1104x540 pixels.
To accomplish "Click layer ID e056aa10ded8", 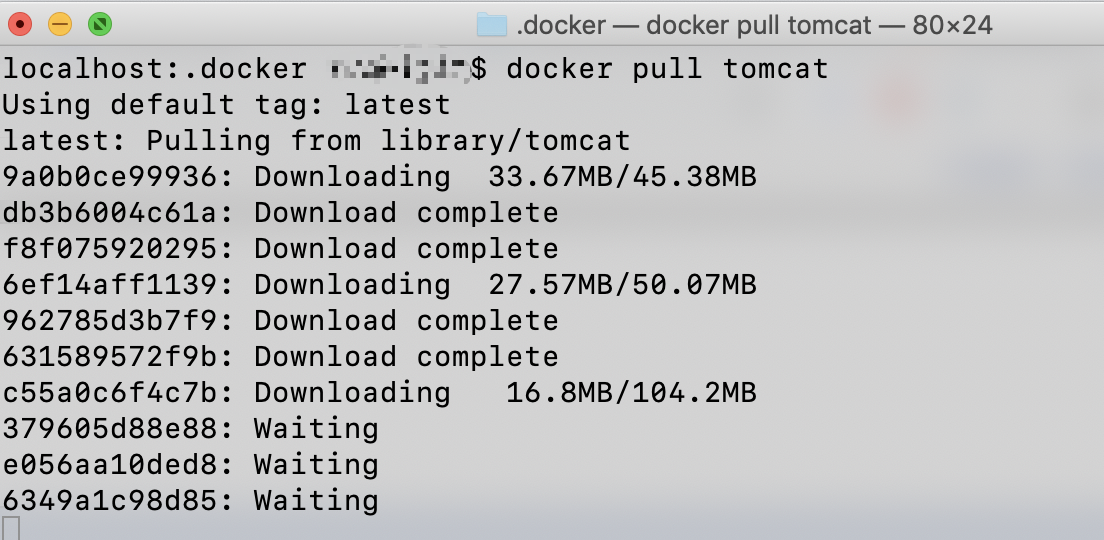I will [108, 465].
